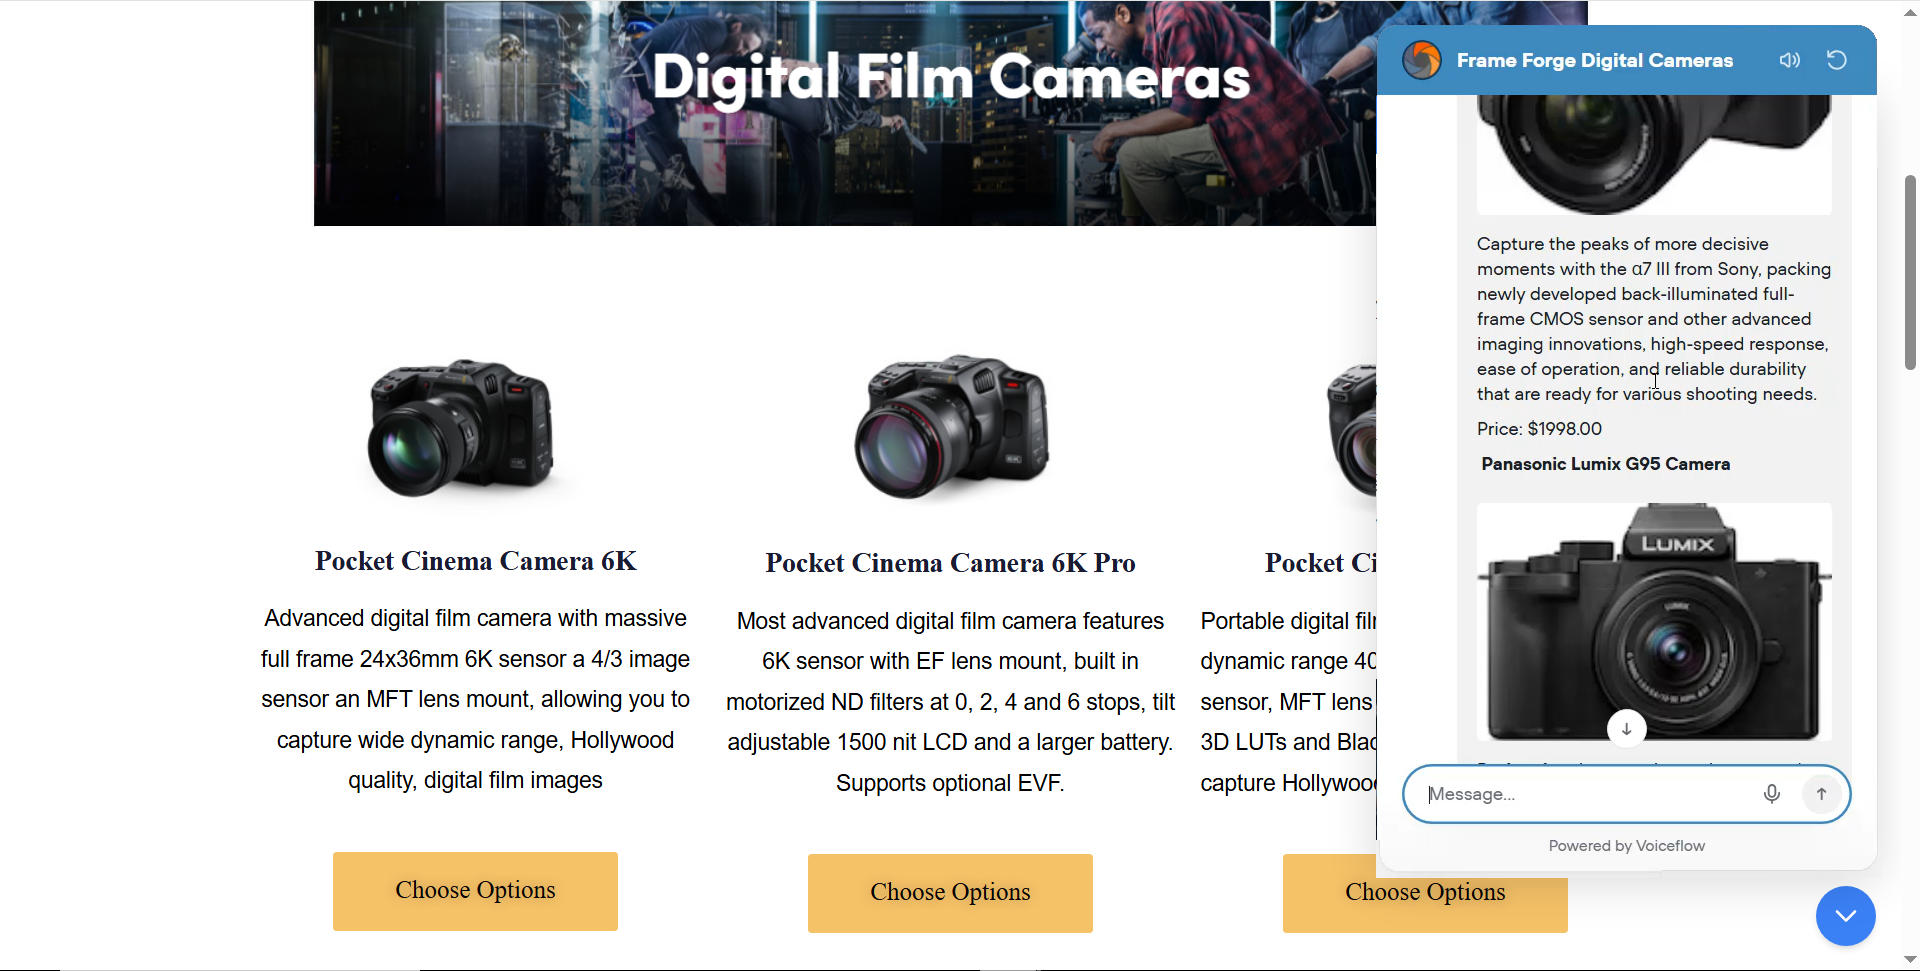Screen dimensions: 1920x971
Task: Collapse the chat widget with the blue chevron button
Action: 1845,916
